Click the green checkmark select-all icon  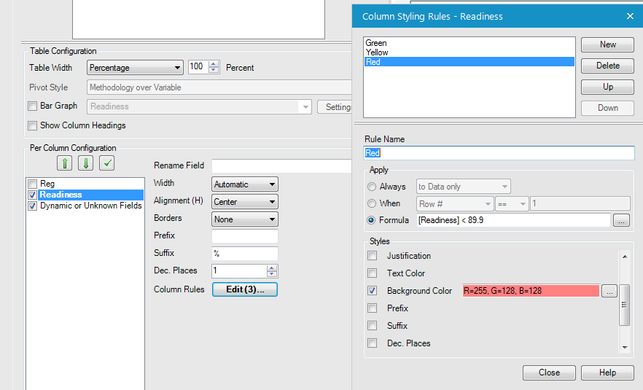[x=107, y=163]
